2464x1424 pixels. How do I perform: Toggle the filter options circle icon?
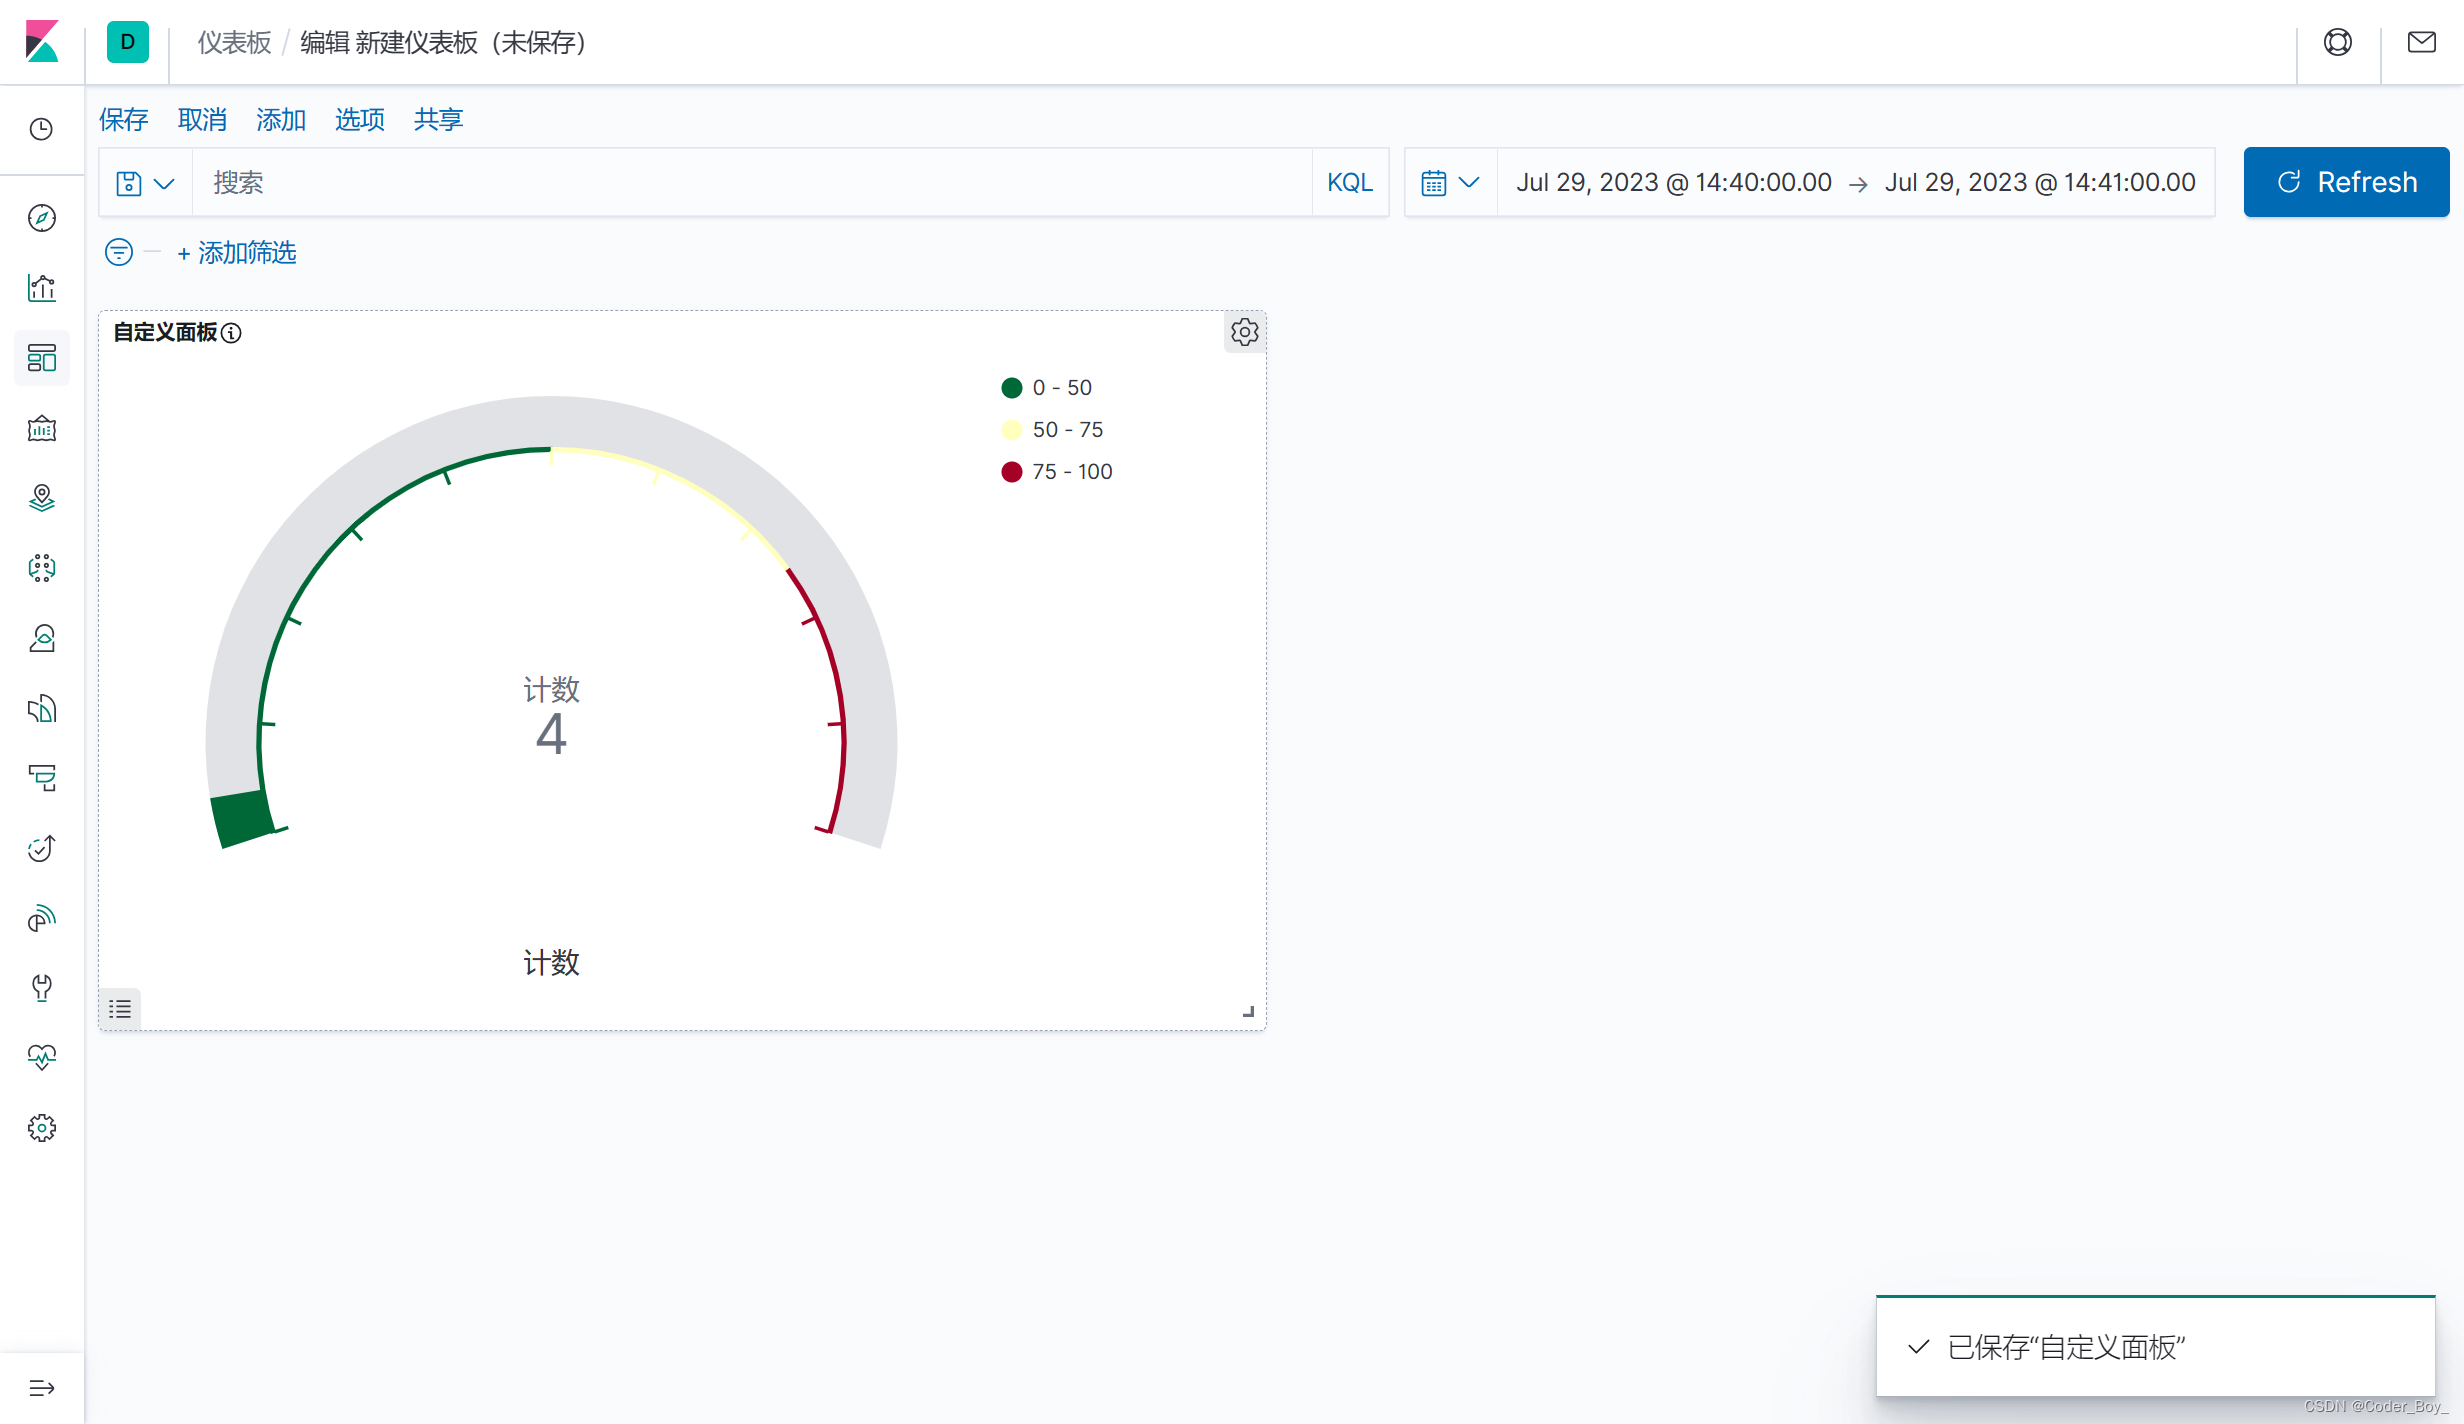point(119,252)
